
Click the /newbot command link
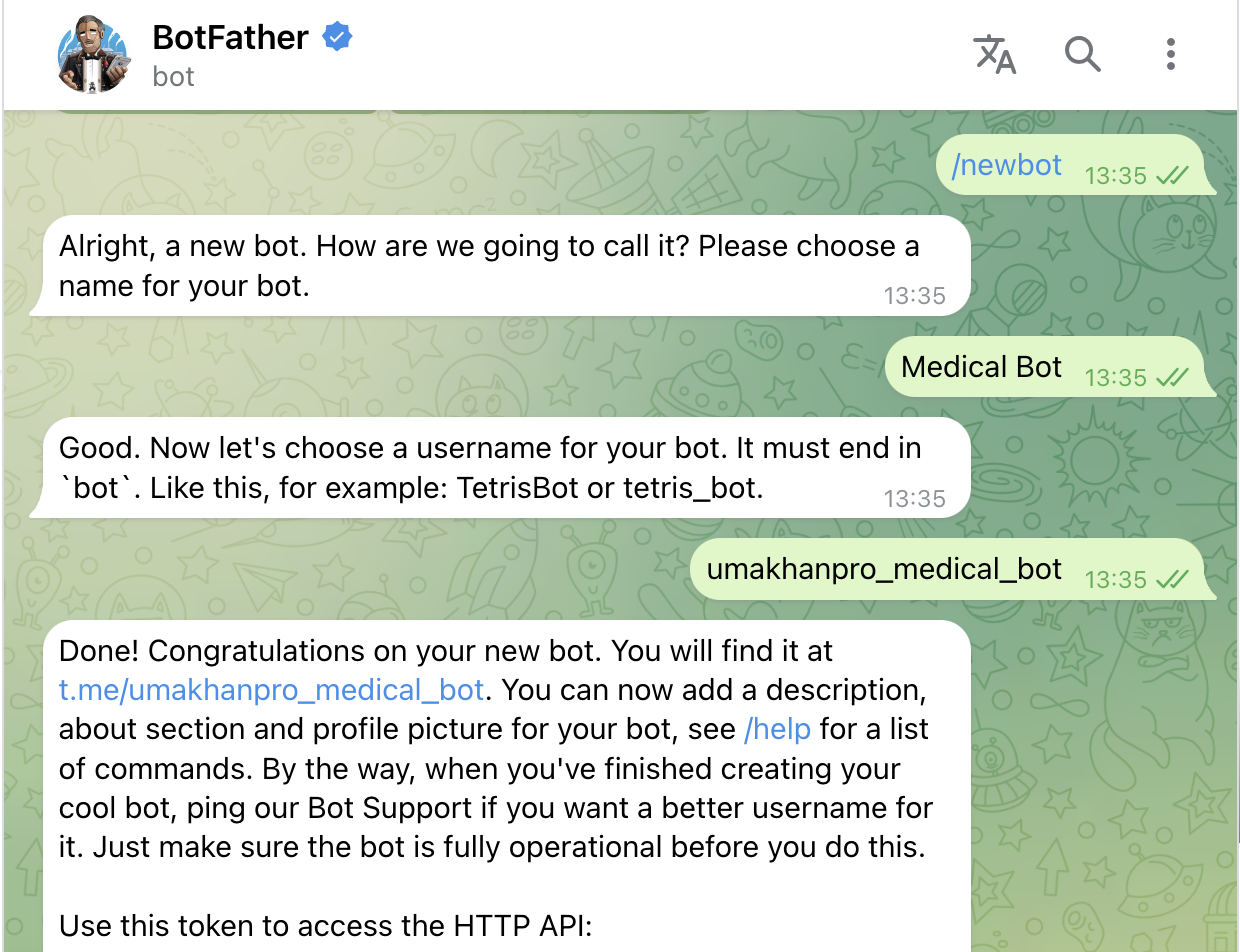coord(1006,165)
